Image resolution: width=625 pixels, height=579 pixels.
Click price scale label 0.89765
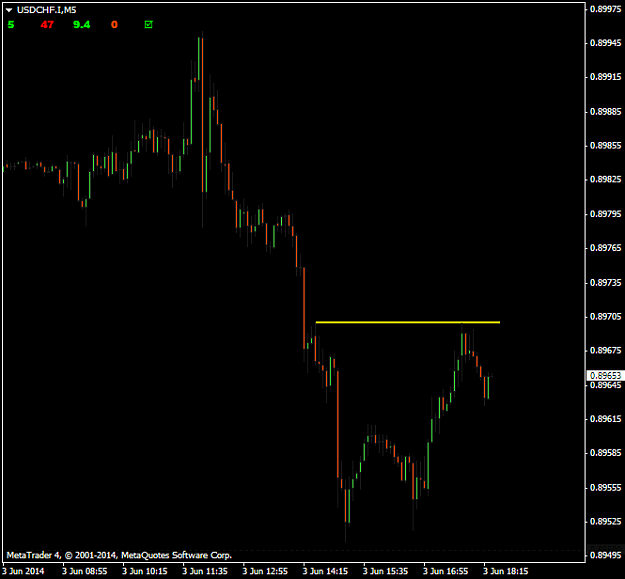point(605,248)
